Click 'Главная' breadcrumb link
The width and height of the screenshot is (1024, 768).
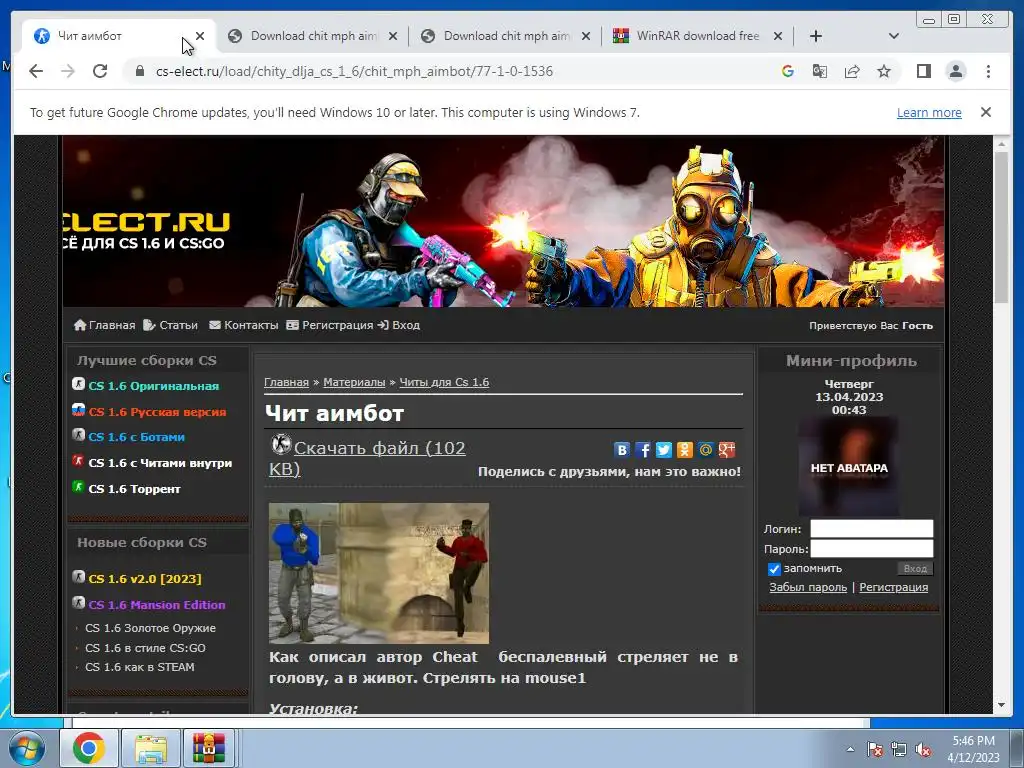tap(286, 382)
